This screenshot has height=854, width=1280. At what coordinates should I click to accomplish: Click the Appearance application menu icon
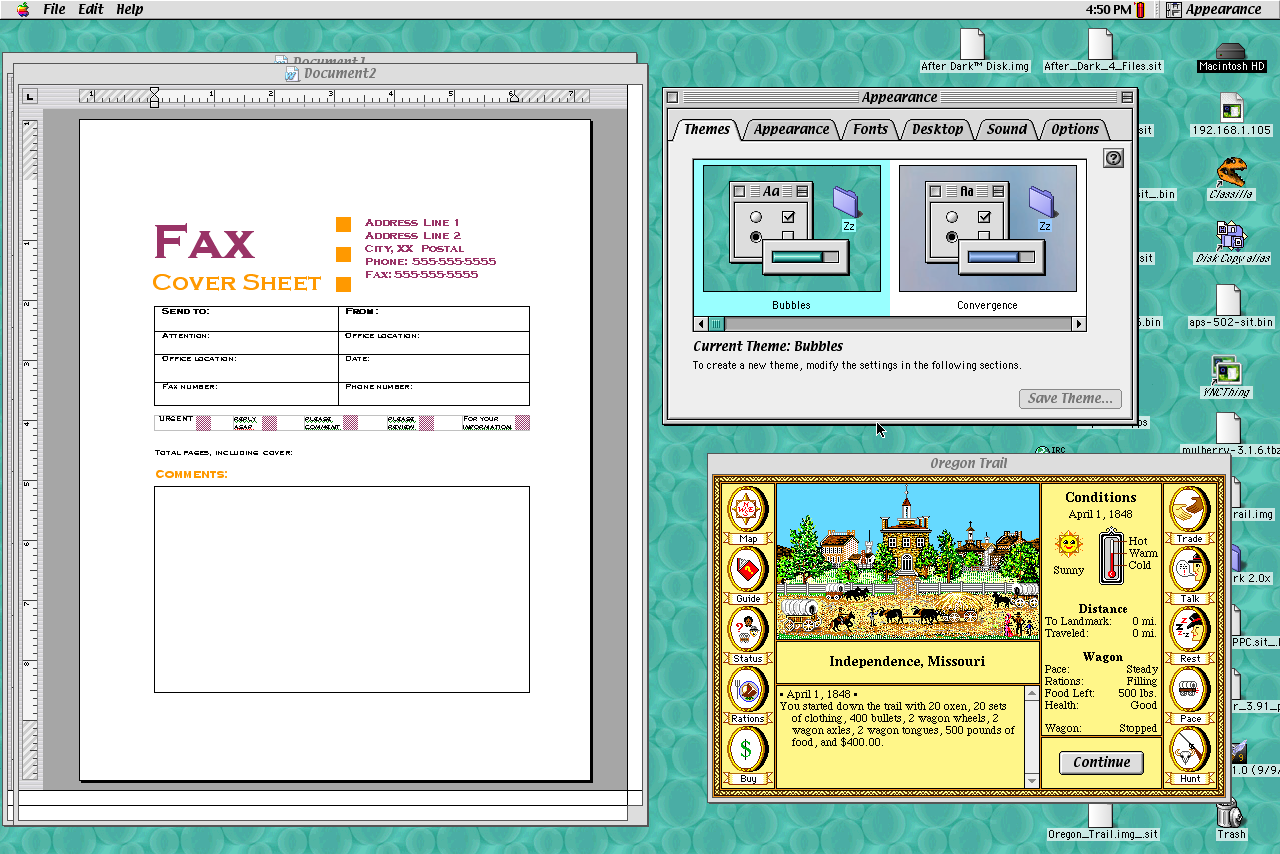click(x=1174, y=9)
